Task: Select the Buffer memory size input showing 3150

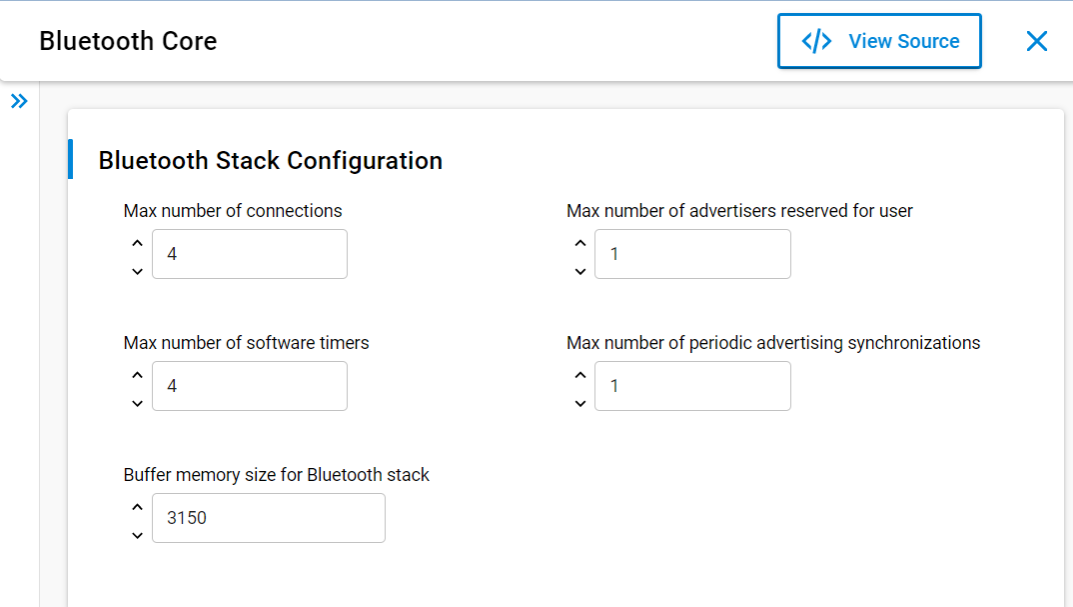Action: pos(268,518)
